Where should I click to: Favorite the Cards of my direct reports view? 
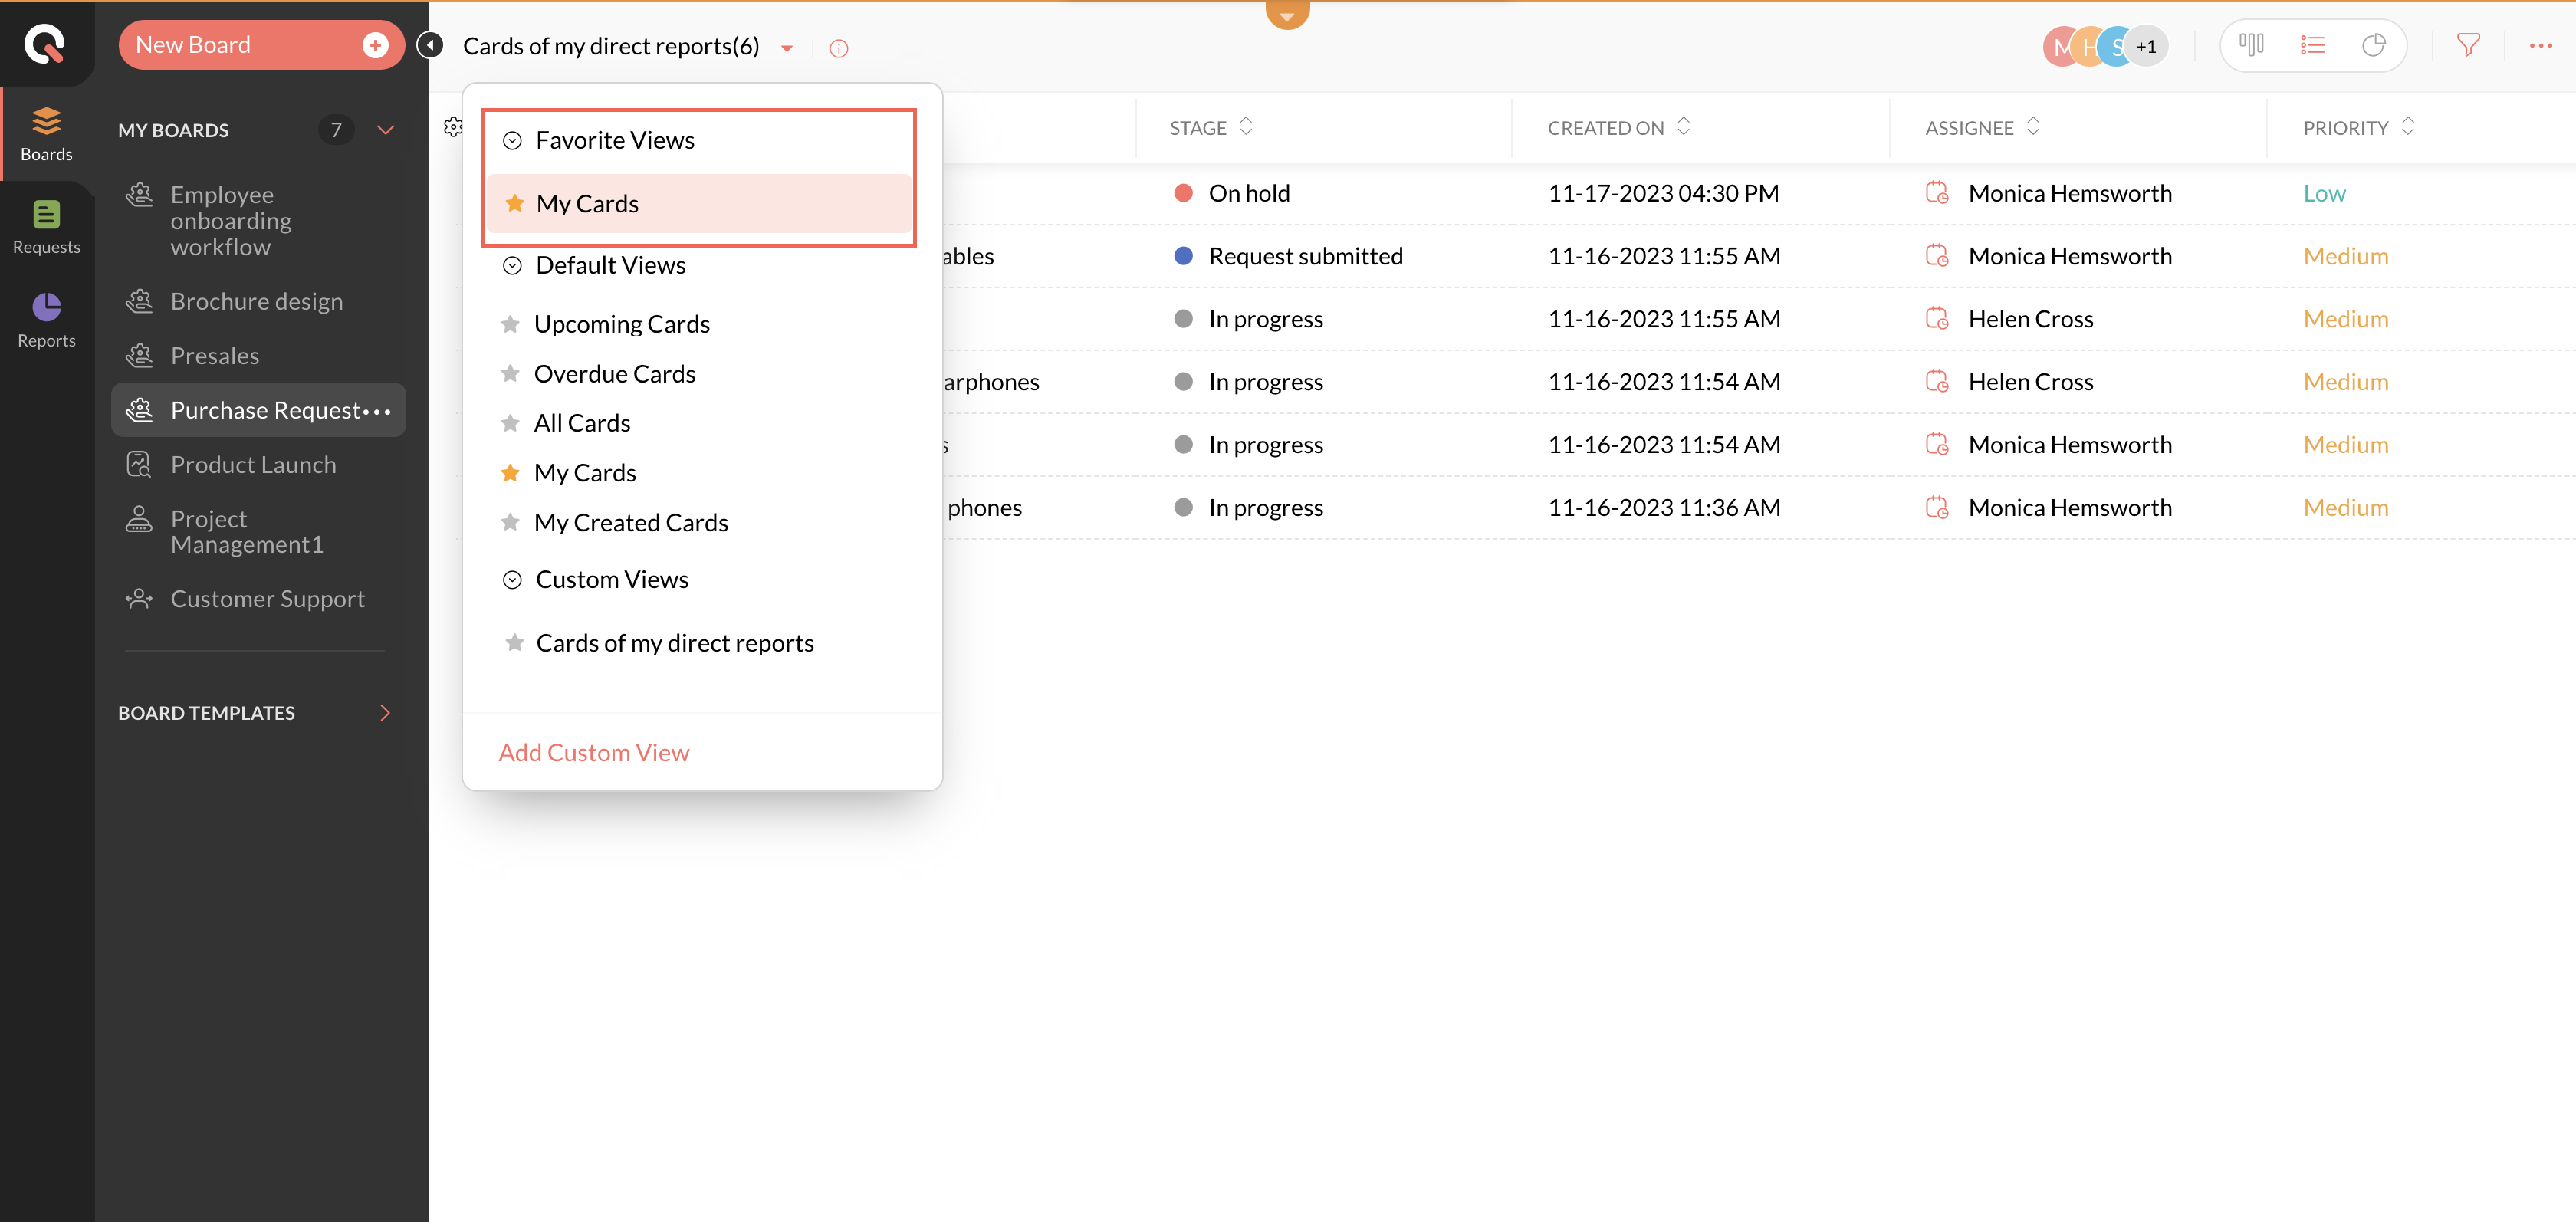(514, 643)
